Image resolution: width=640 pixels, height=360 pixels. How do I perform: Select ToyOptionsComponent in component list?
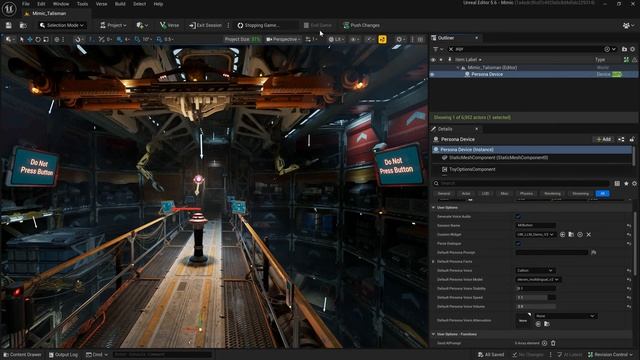point(472,169)
